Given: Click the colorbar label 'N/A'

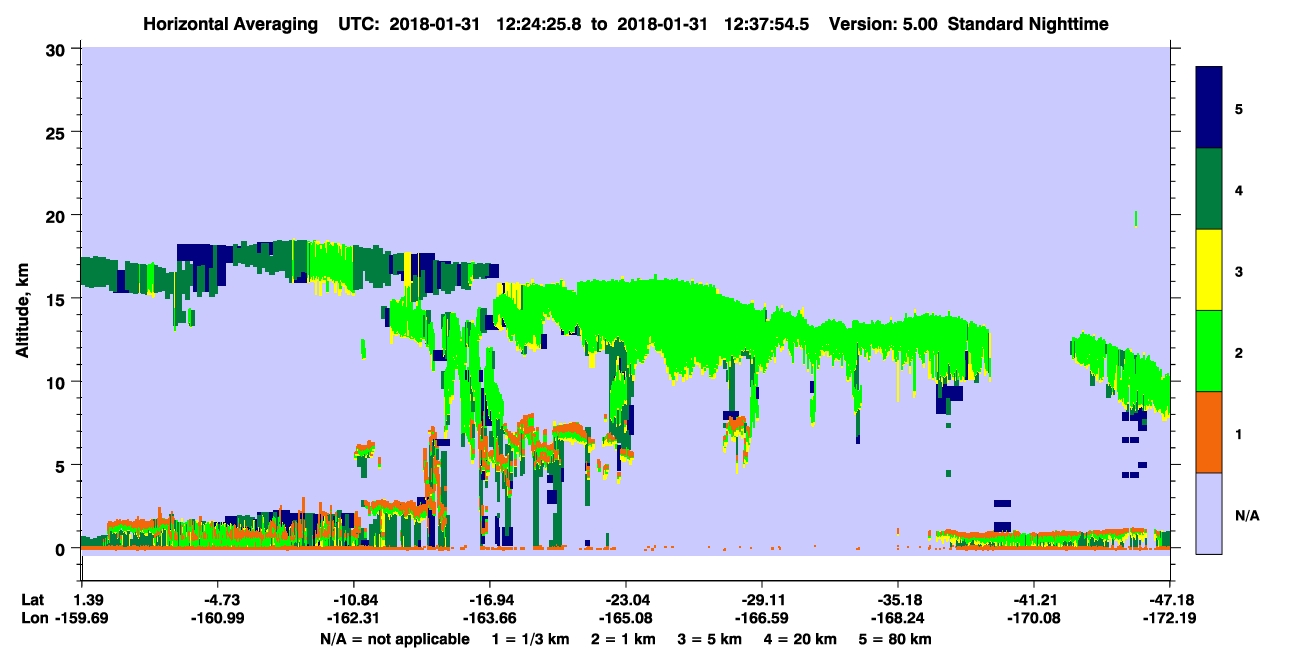Looking at the screenshot, I should coord(1246,516).
